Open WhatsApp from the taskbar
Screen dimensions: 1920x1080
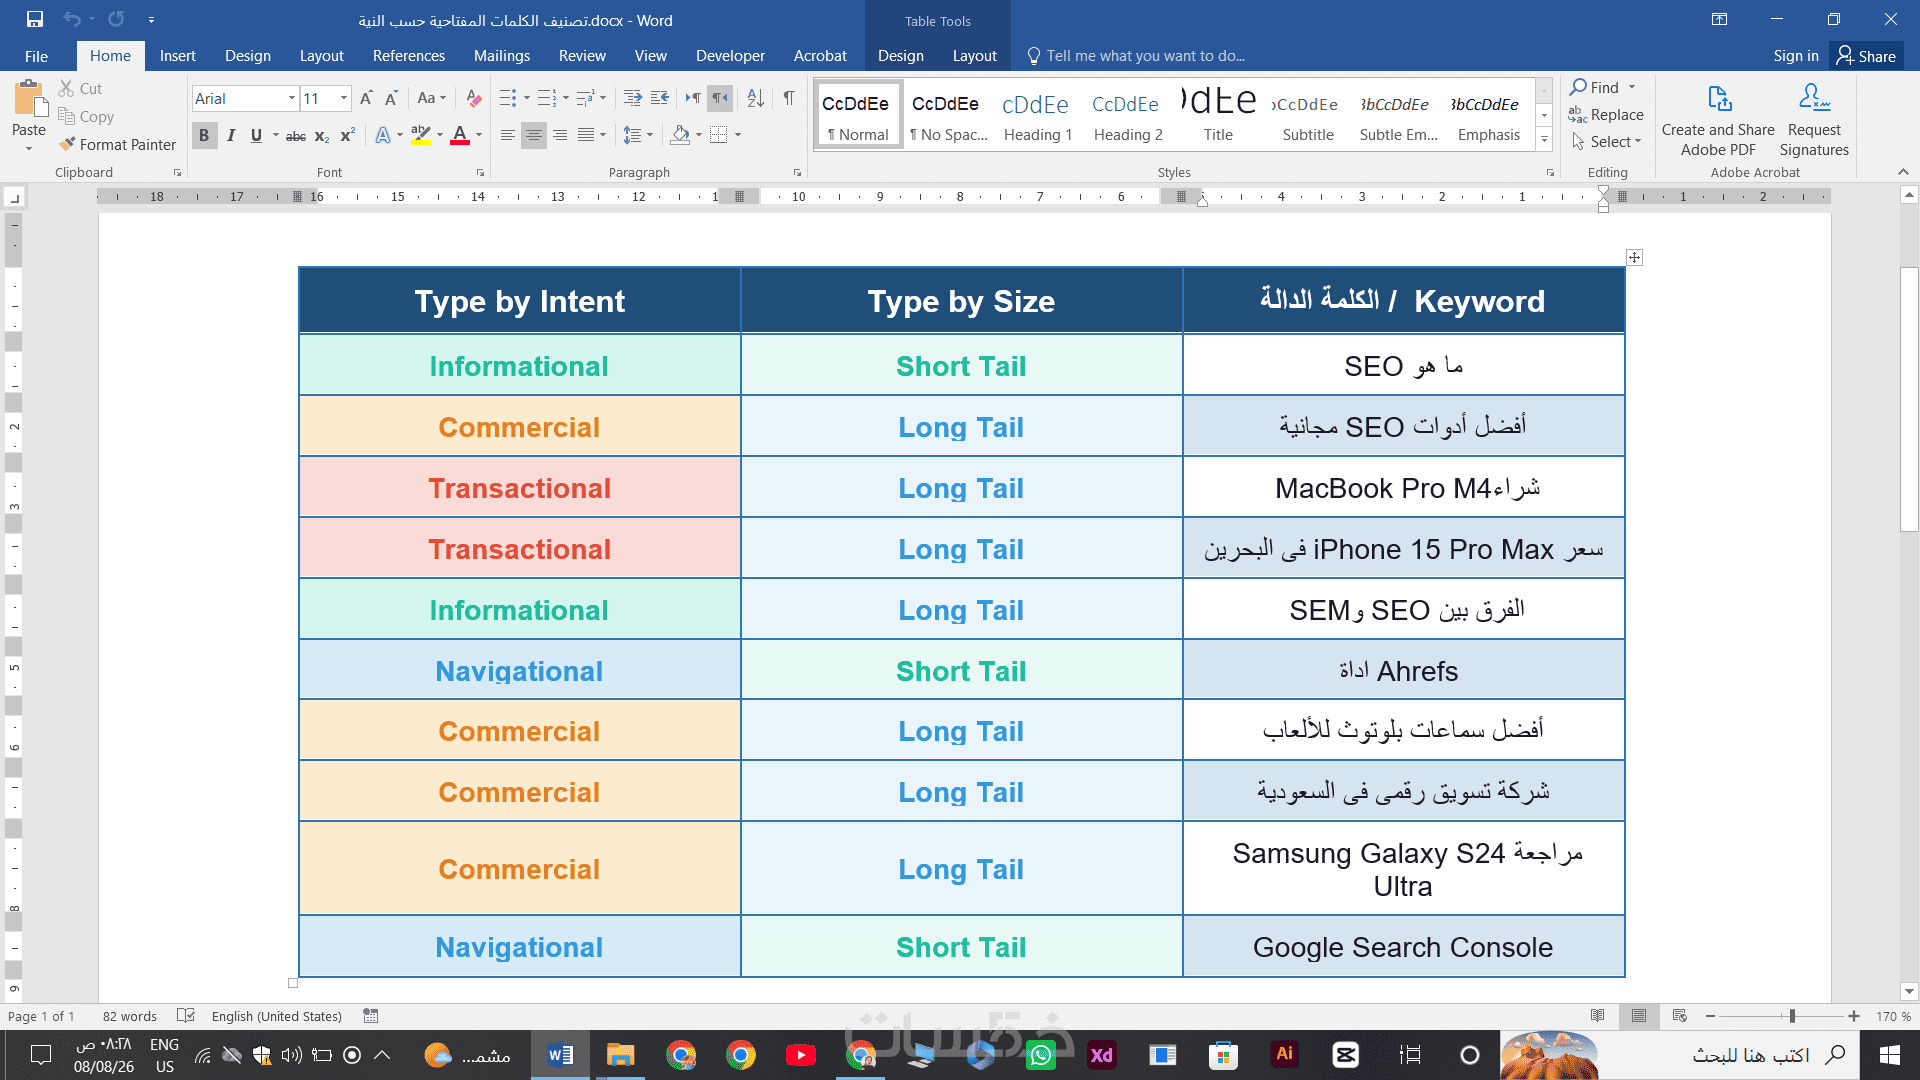pos(1041,1055)
